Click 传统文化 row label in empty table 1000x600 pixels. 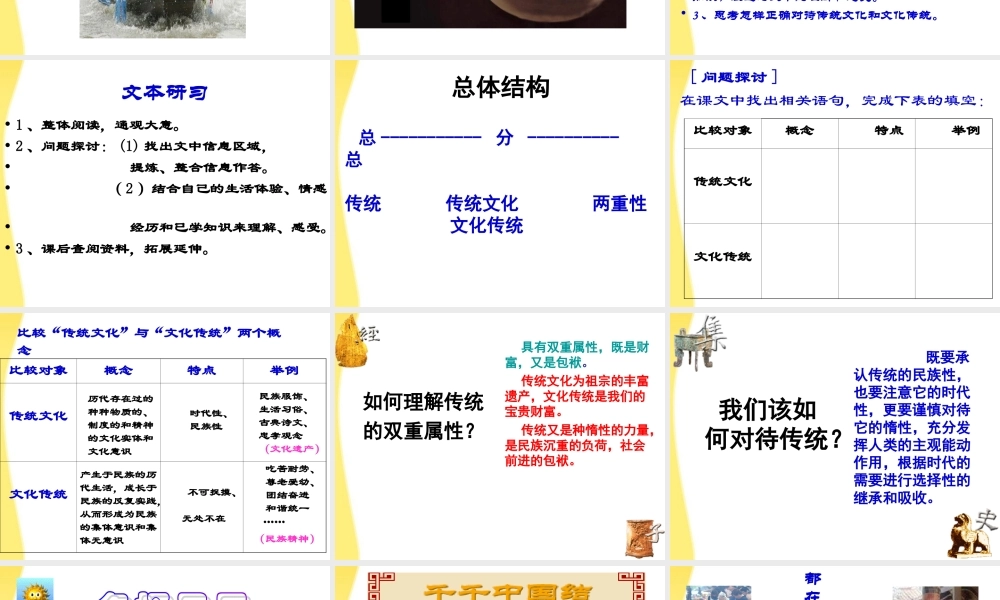click(x=723, y=181)
